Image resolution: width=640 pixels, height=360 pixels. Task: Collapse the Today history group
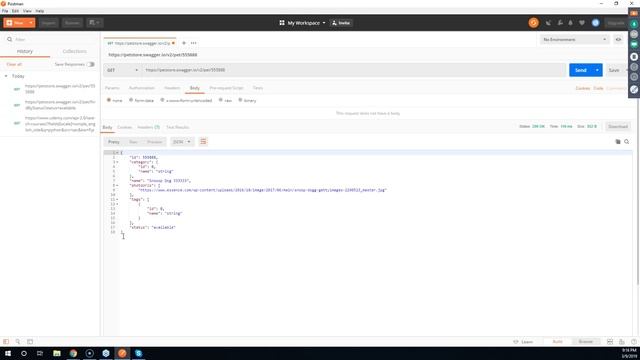coord(6,76)
